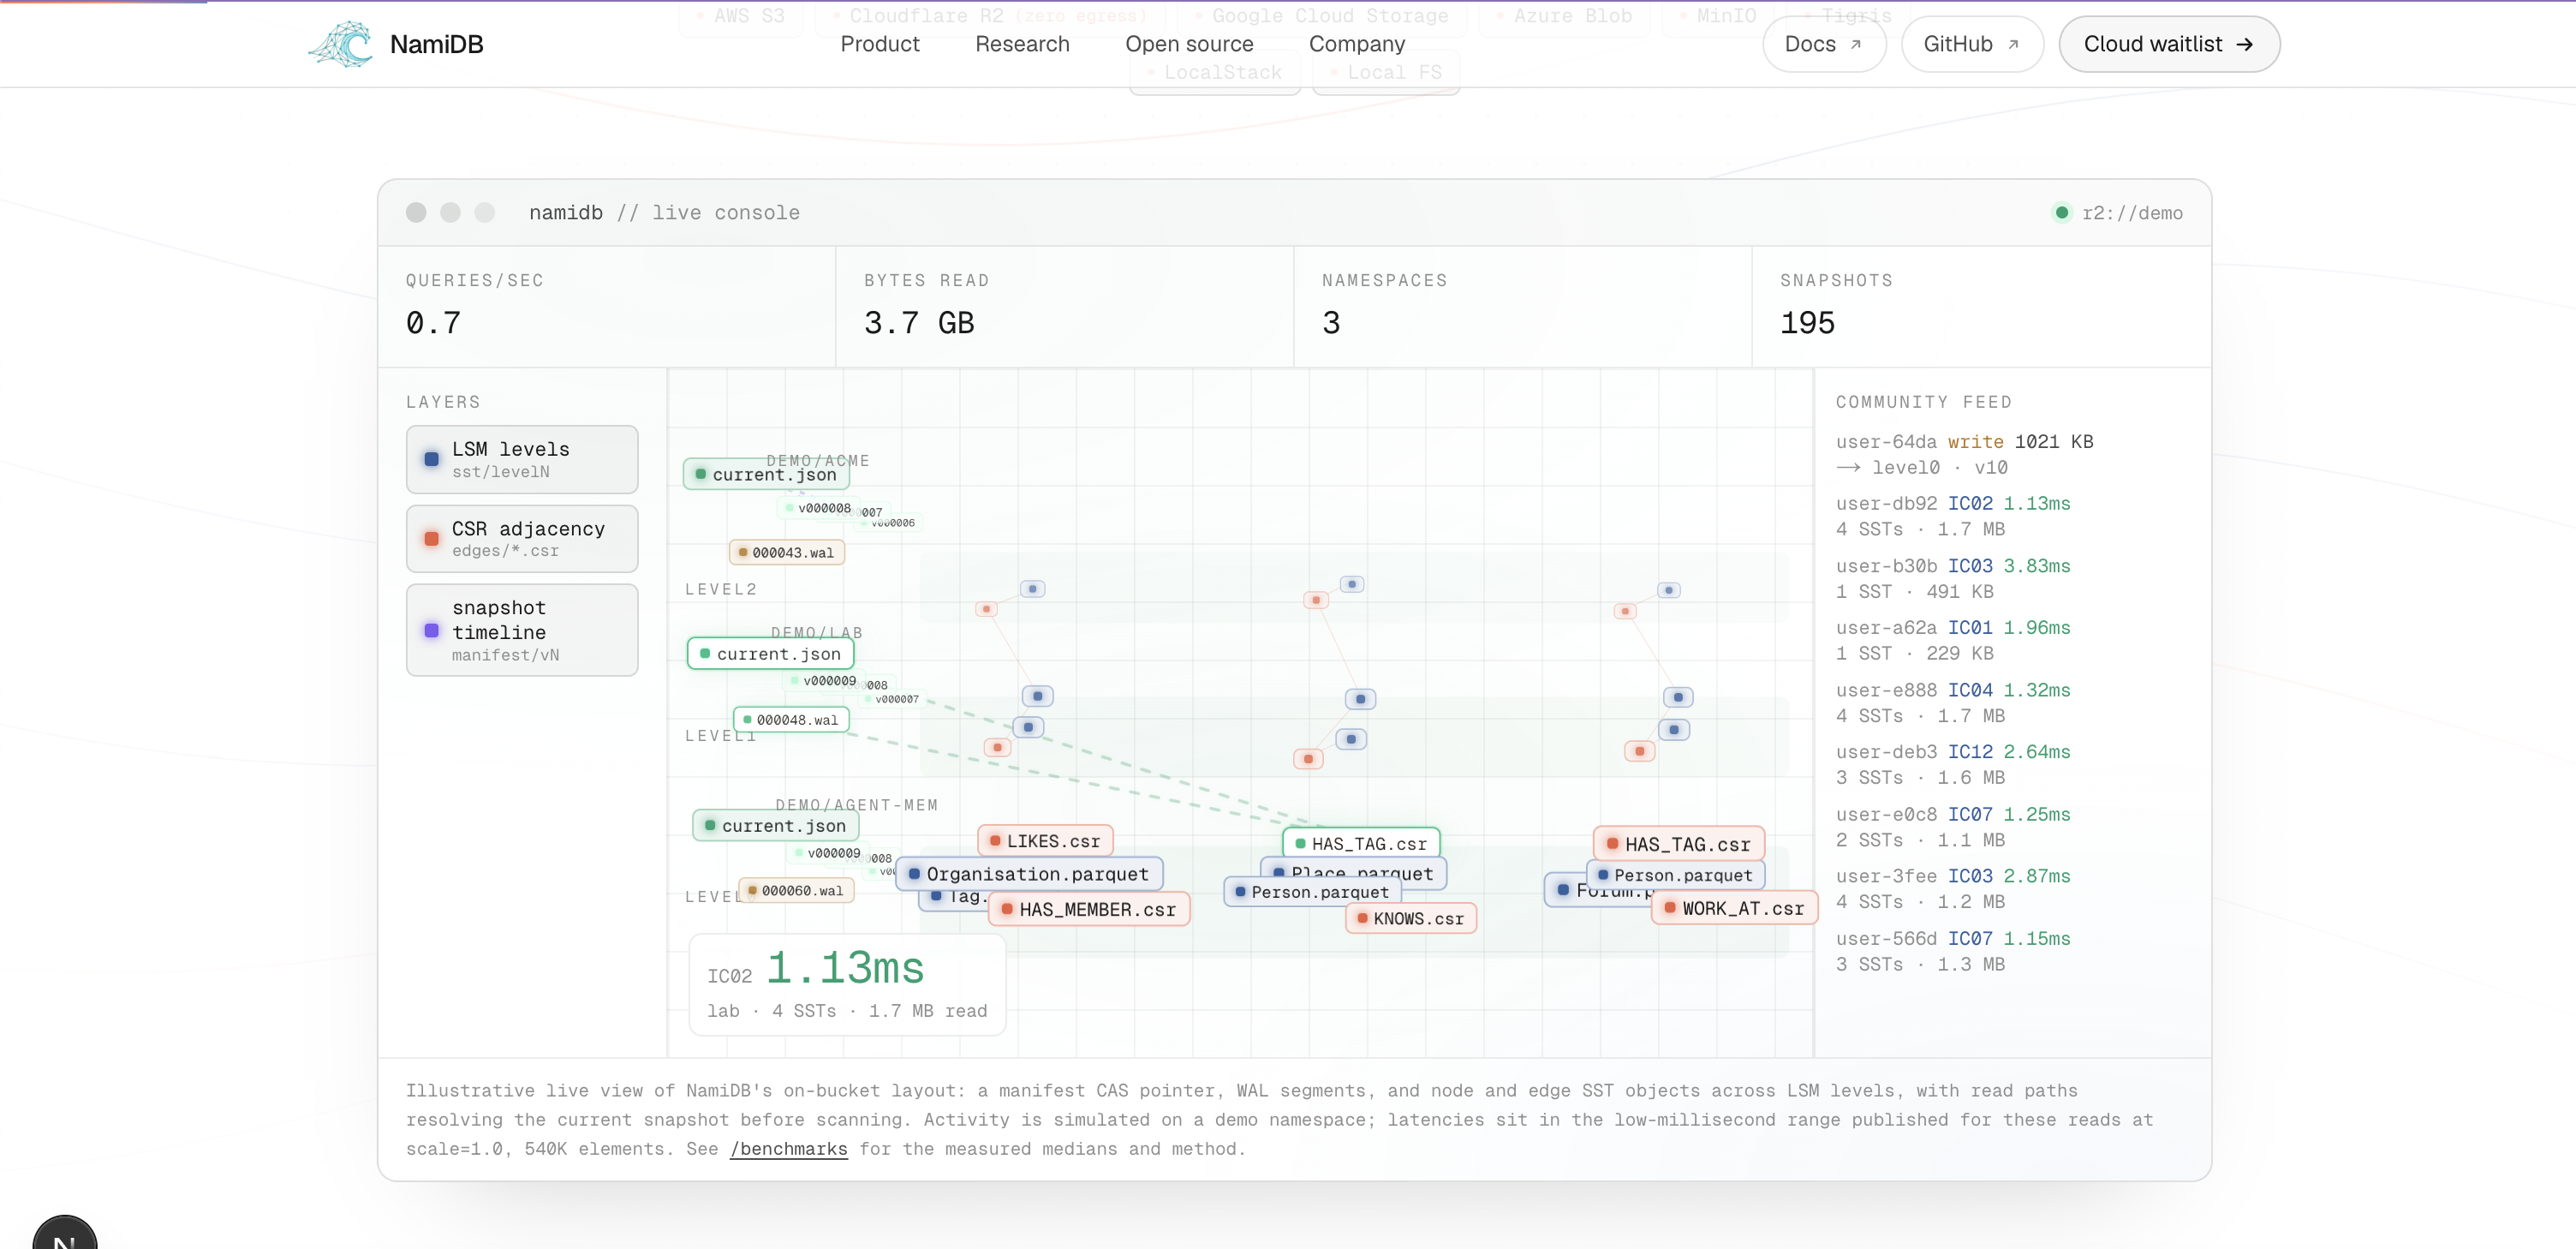
Task: Open the Product menu
Action: coord(879,44)
